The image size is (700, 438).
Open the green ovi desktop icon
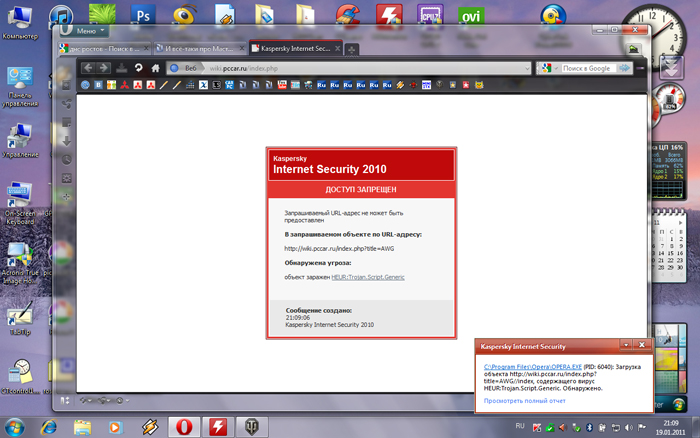click(471, 16)
